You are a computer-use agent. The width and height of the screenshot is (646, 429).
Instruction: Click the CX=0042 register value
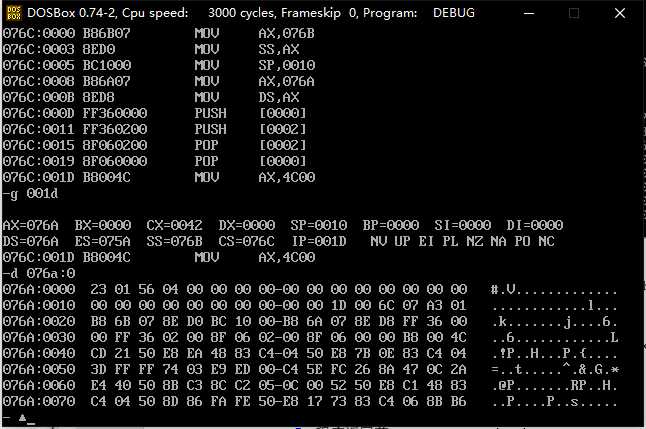click(174, 225)
